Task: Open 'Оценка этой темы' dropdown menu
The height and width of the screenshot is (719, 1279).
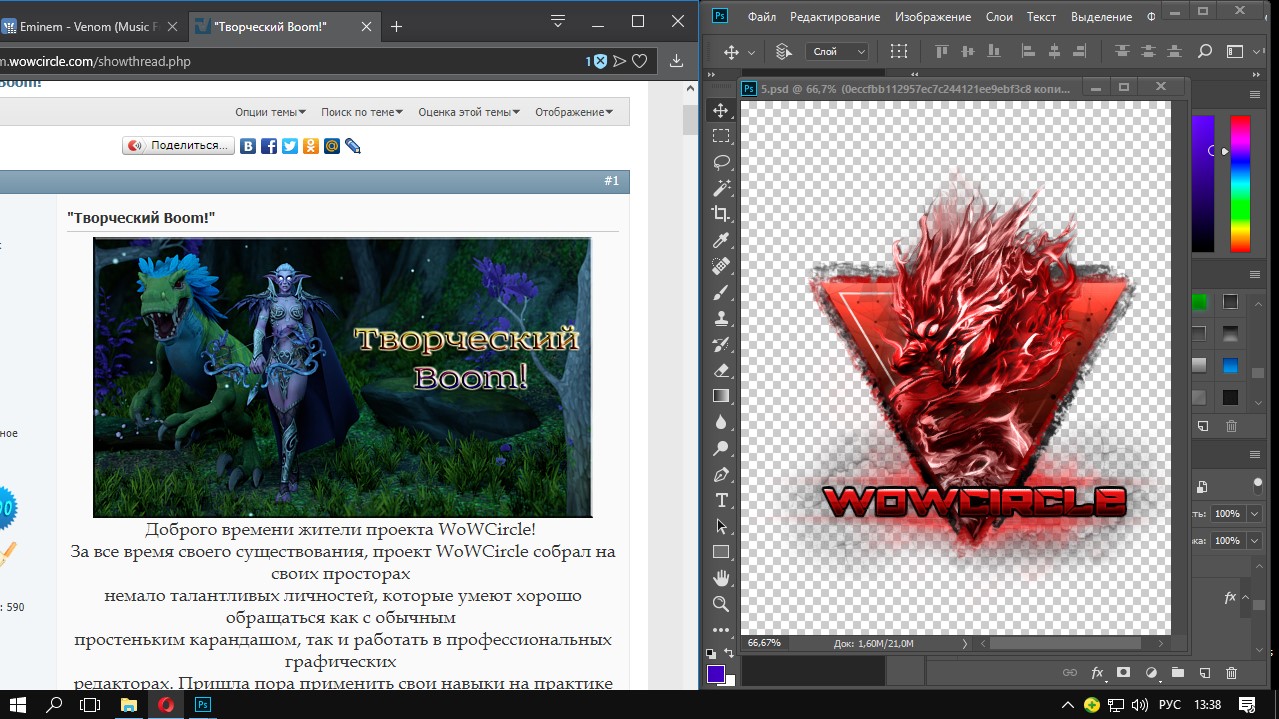Action: coord(468,112)
